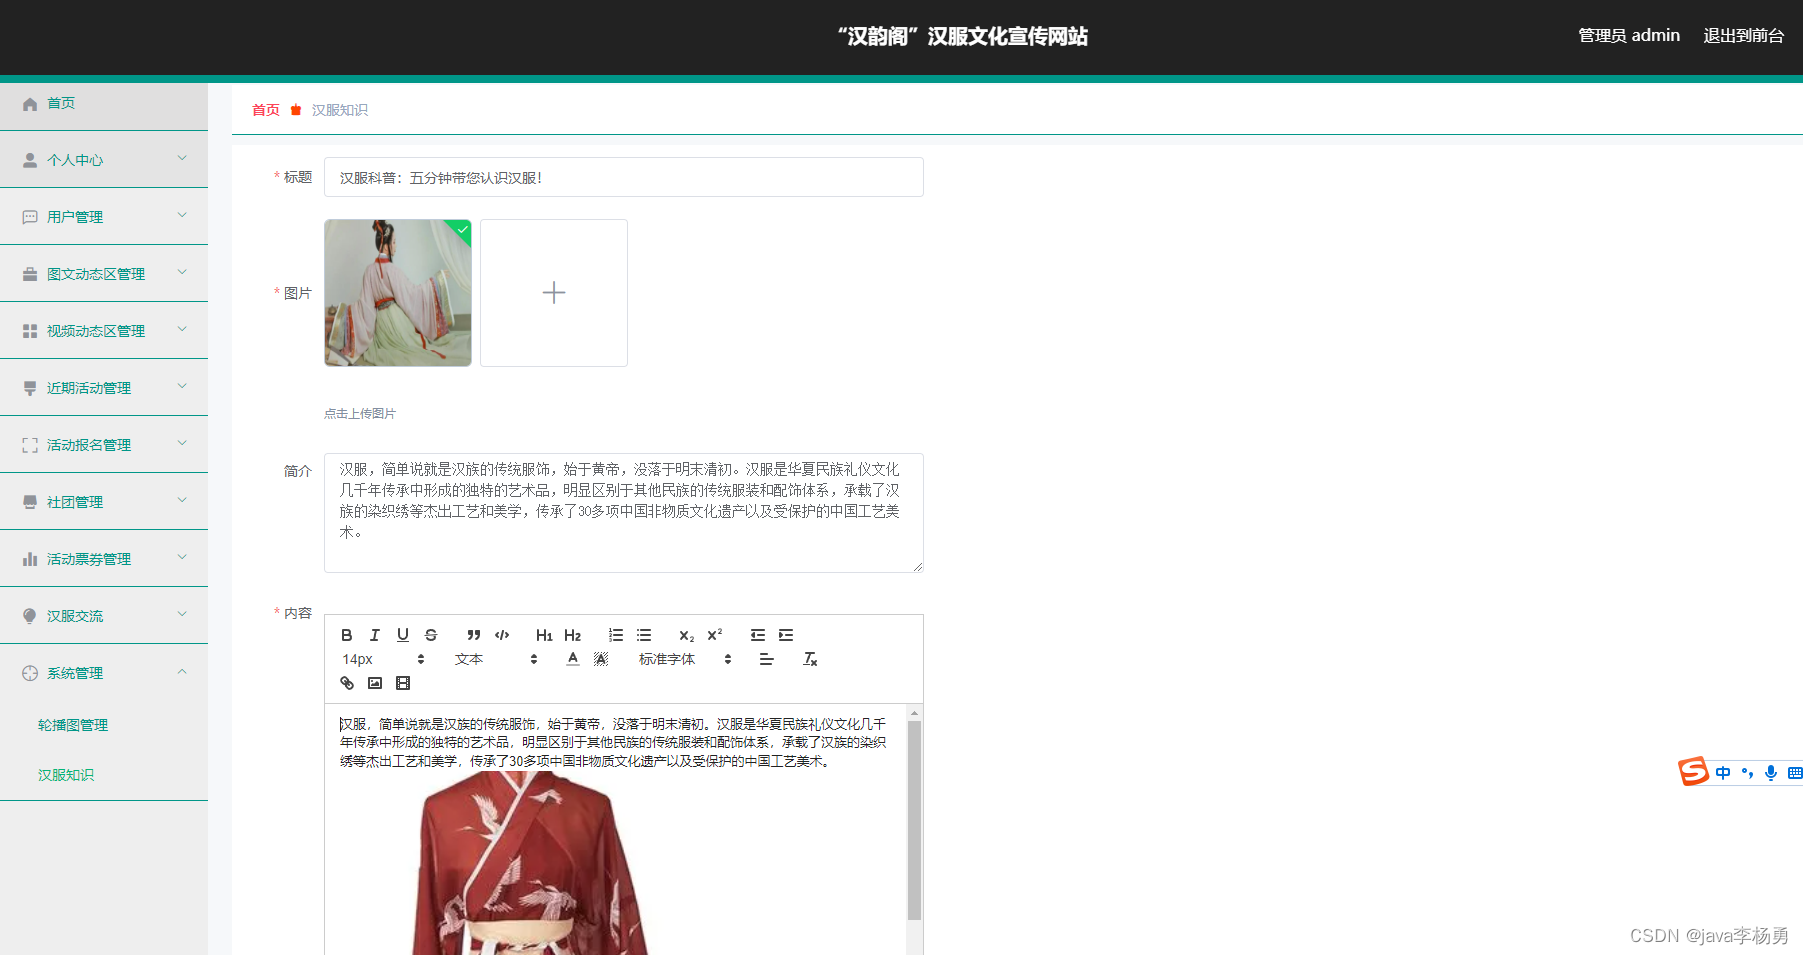The width and height of the screenshot is (1803, 955).
Task: Apply subscript formatting
Action: pos(686,635)
